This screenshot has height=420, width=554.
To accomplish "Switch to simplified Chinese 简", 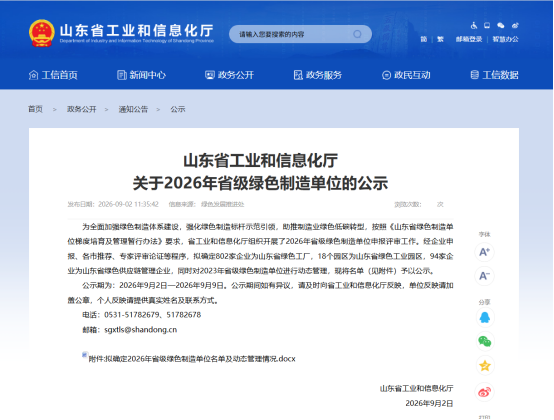I will 424,39.
